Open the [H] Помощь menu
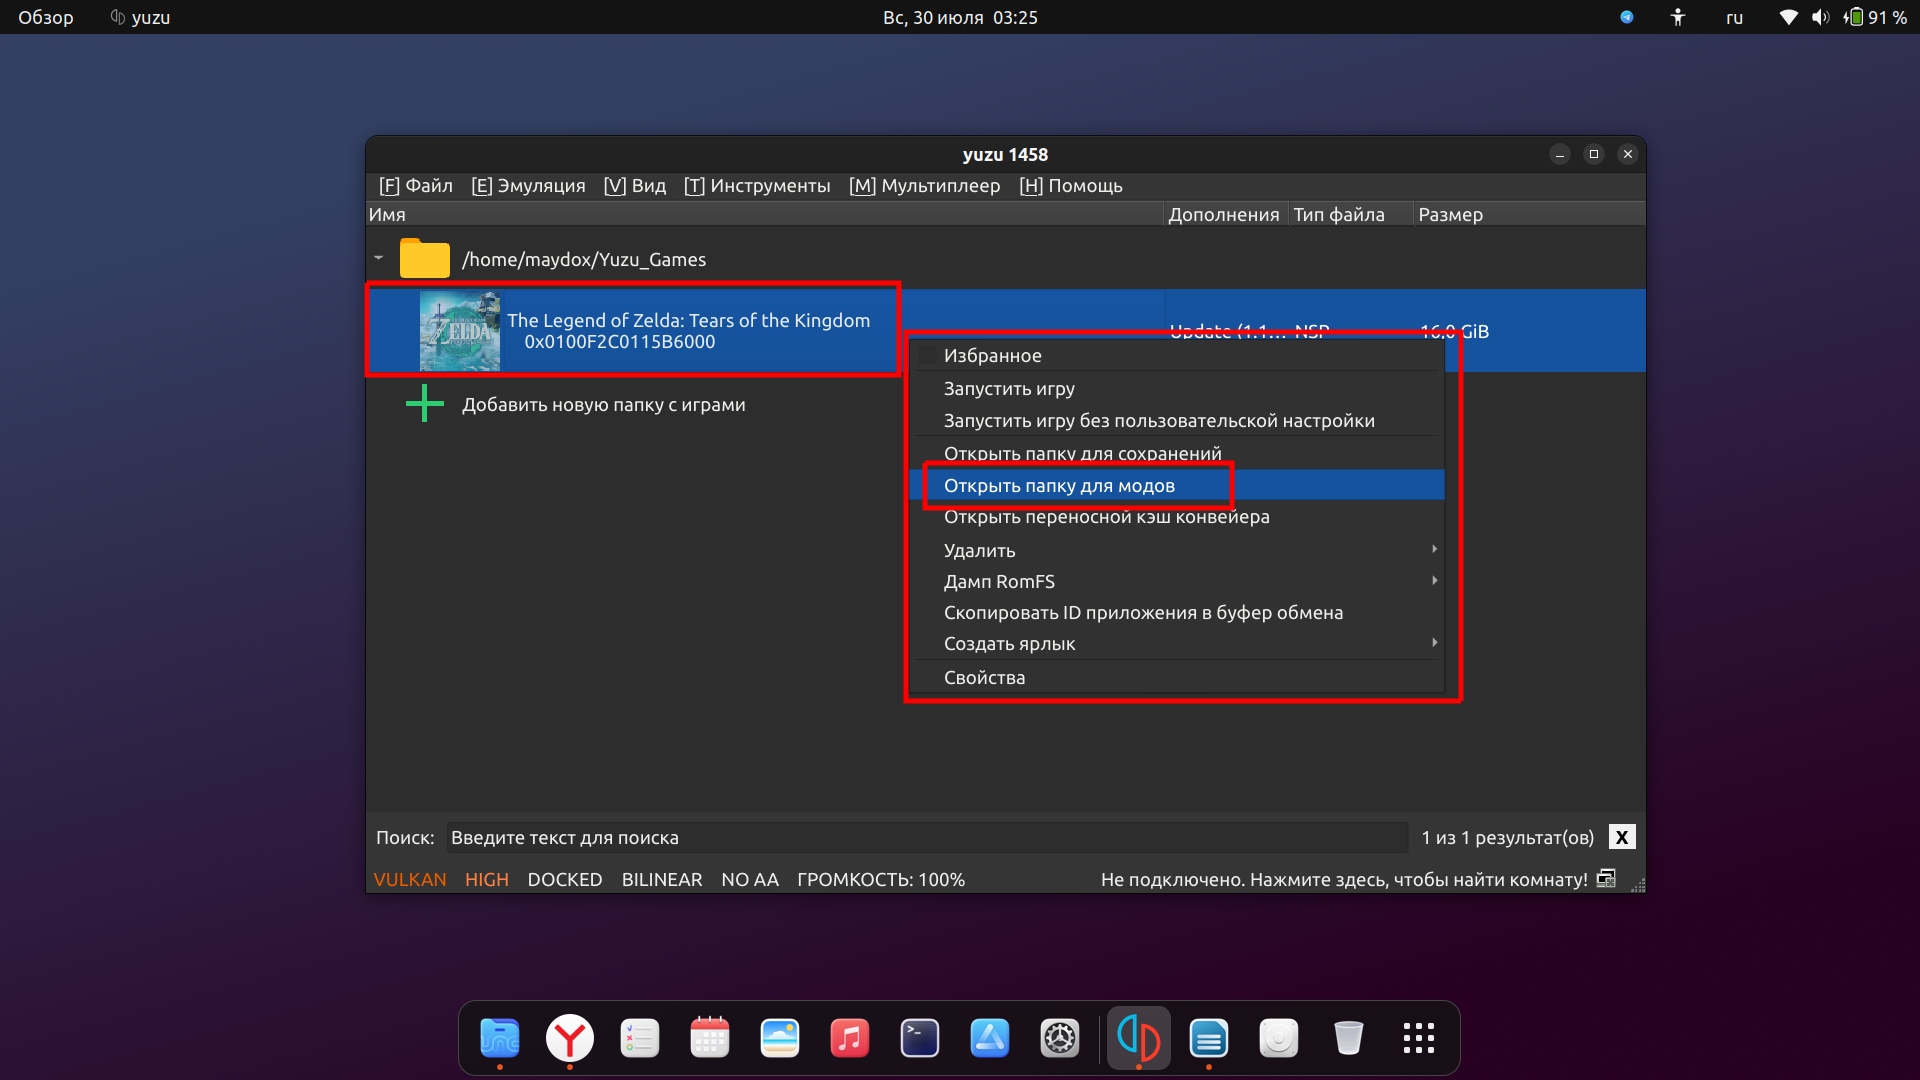The image size is (1920, 1080). pos(1071,186)
